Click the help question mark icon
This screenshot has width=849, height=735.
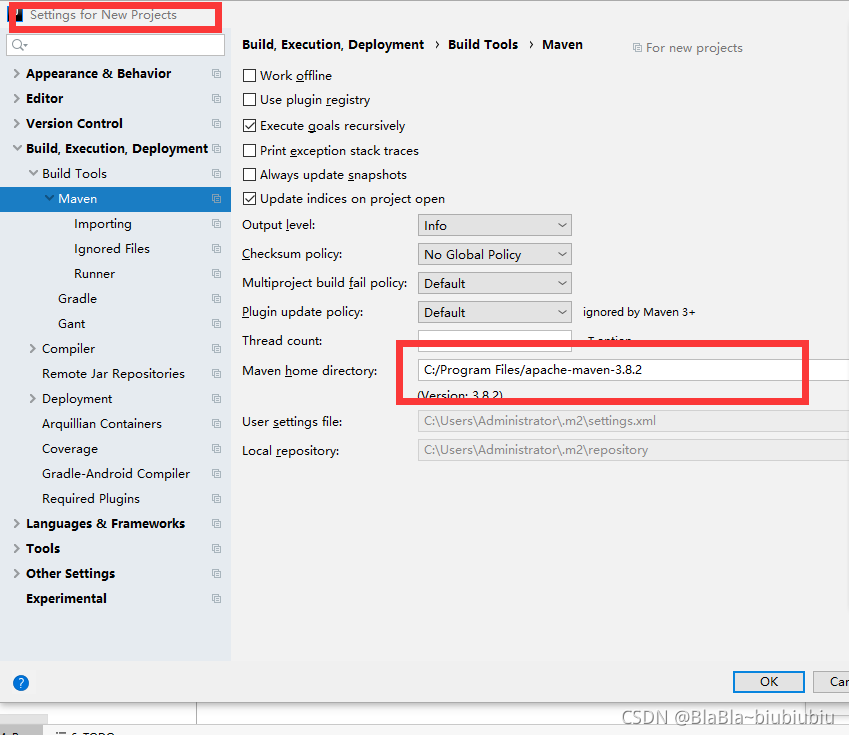pos(21,683)
